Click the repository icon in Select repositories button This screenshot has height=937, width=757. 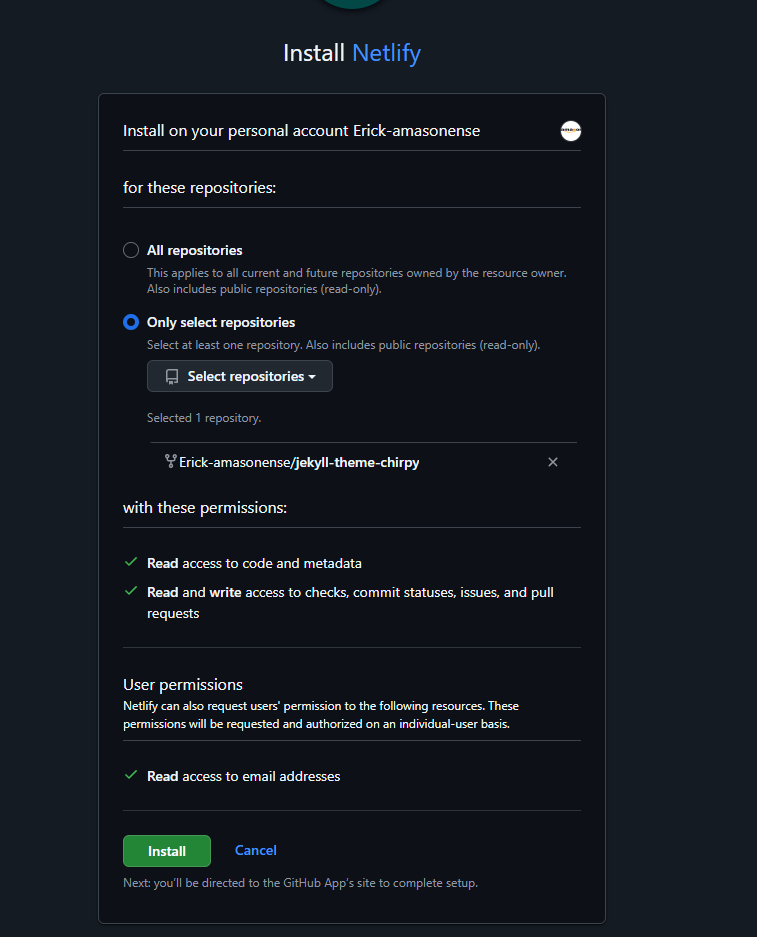click(x=172, y=377)
